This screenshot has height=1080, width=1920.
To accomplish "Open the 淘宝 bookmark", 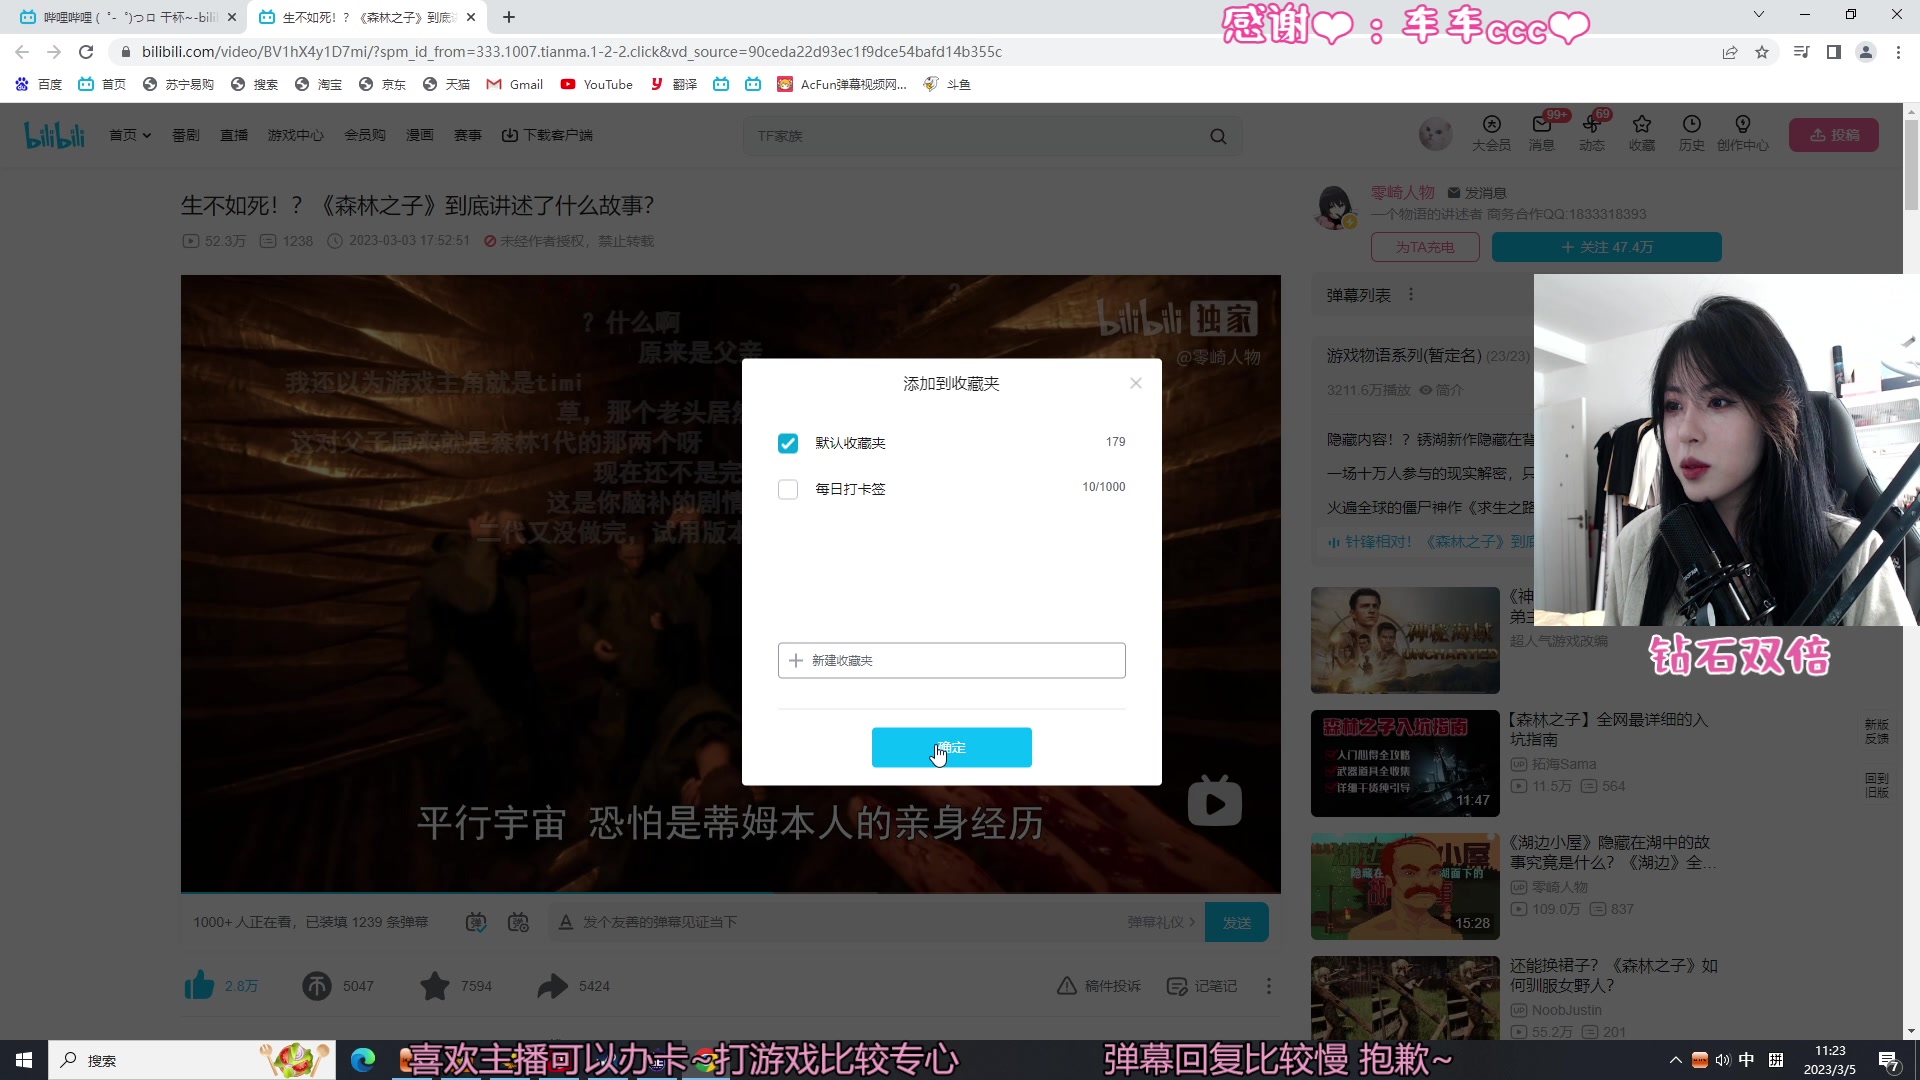I will (319, 84).
